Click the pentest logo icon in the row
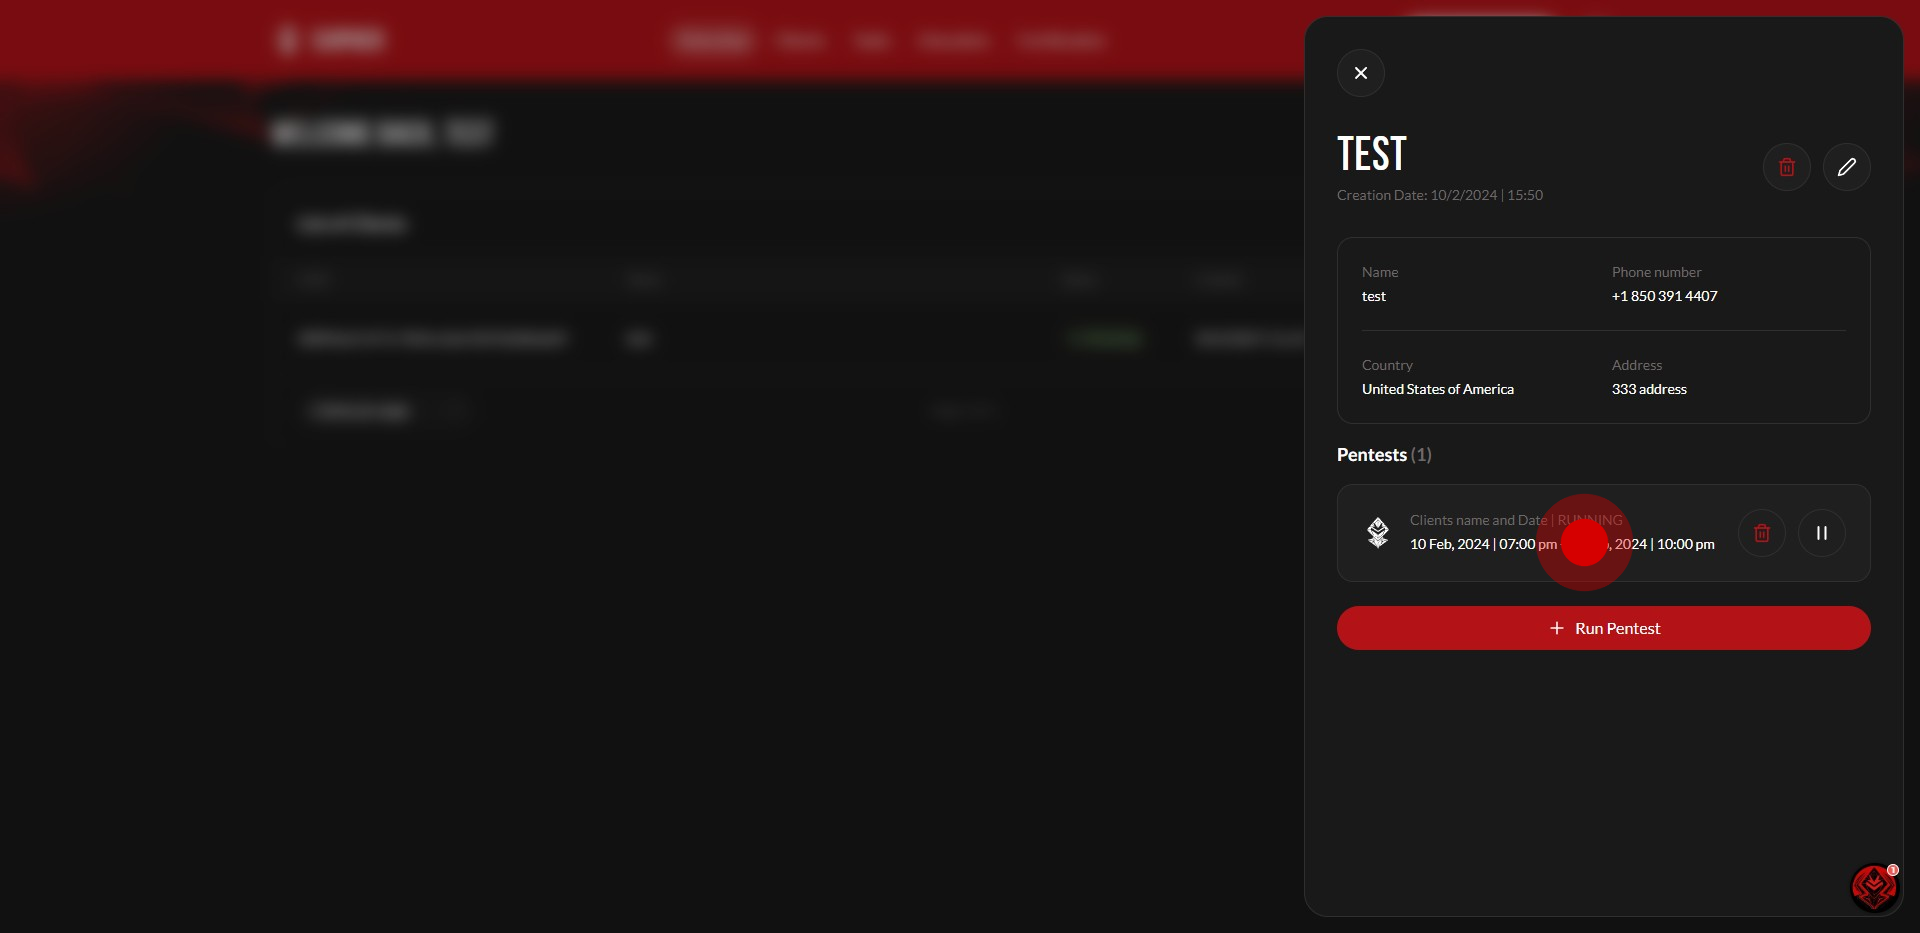1920x933 pixels. click(1378, 533)
